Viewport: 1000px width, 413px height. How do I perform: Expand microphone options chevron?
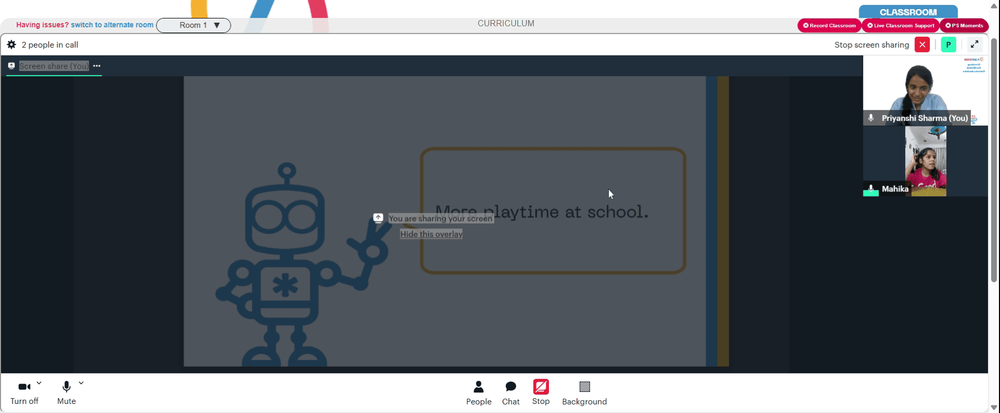(81, 383)
